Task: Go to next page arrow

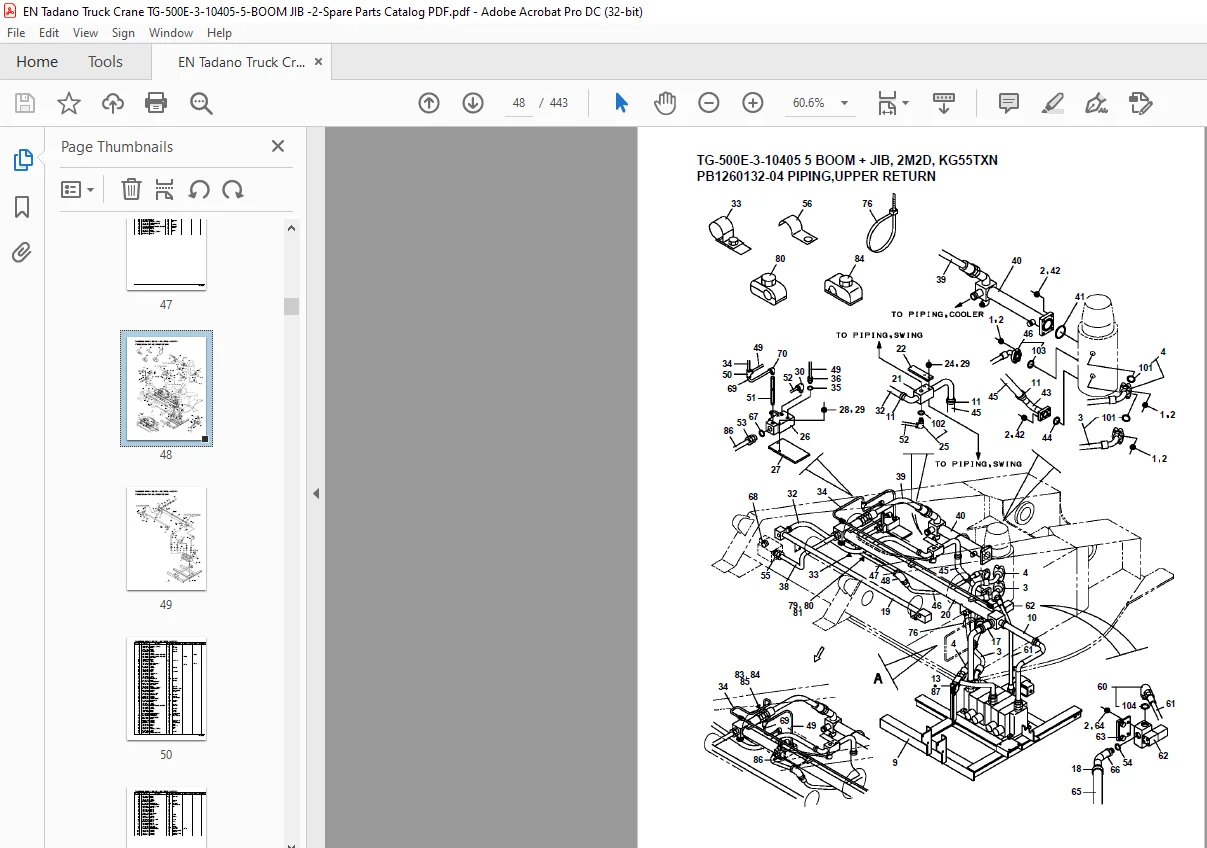Action: pyautogui.click(x=473, y=103)
